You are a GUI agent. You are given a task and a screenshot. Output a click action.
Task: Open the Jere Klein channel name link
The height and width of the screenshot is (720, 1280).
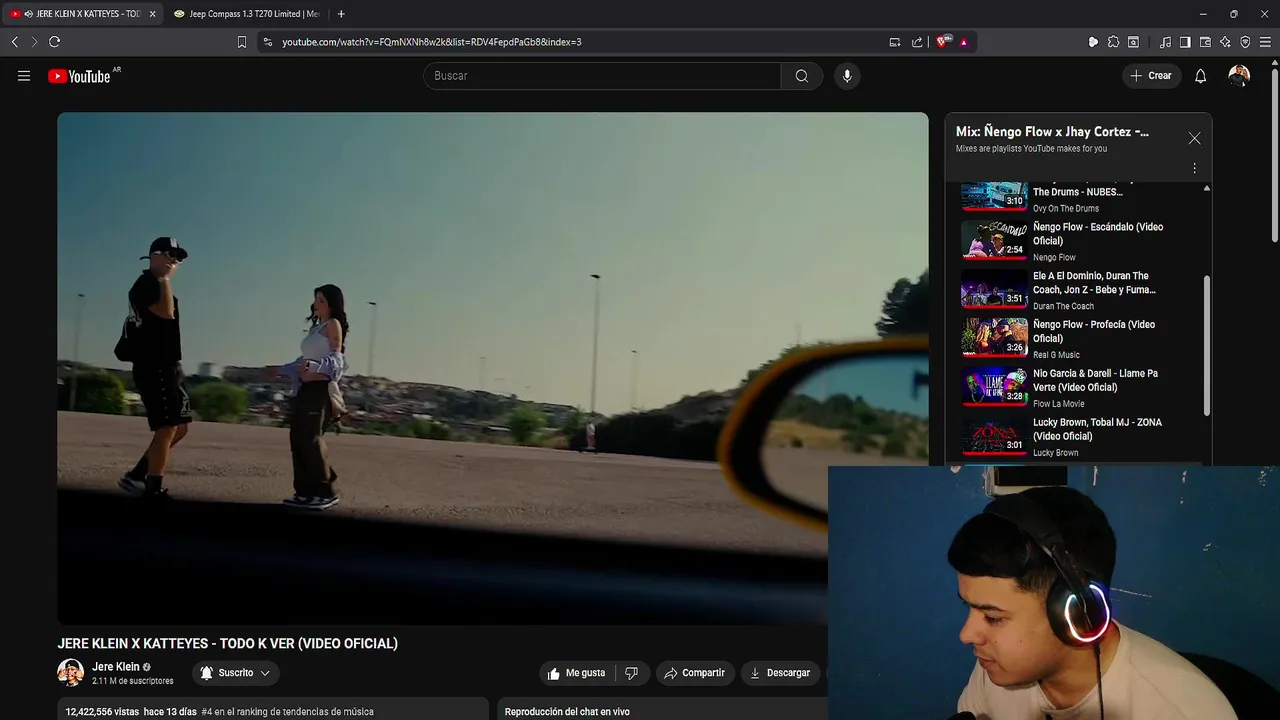(x=116, y=667)
